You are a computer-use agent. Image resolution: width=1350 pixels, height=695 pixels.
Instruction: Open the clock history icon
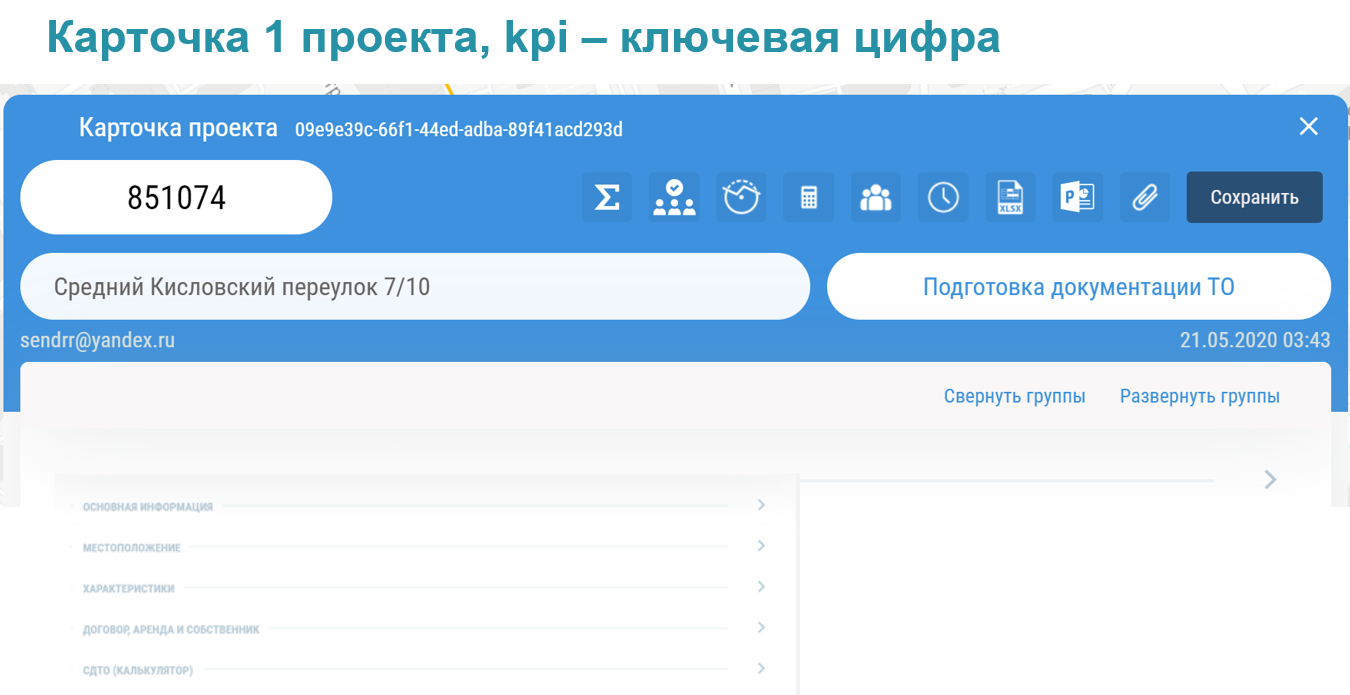click(x=943, y=197)
